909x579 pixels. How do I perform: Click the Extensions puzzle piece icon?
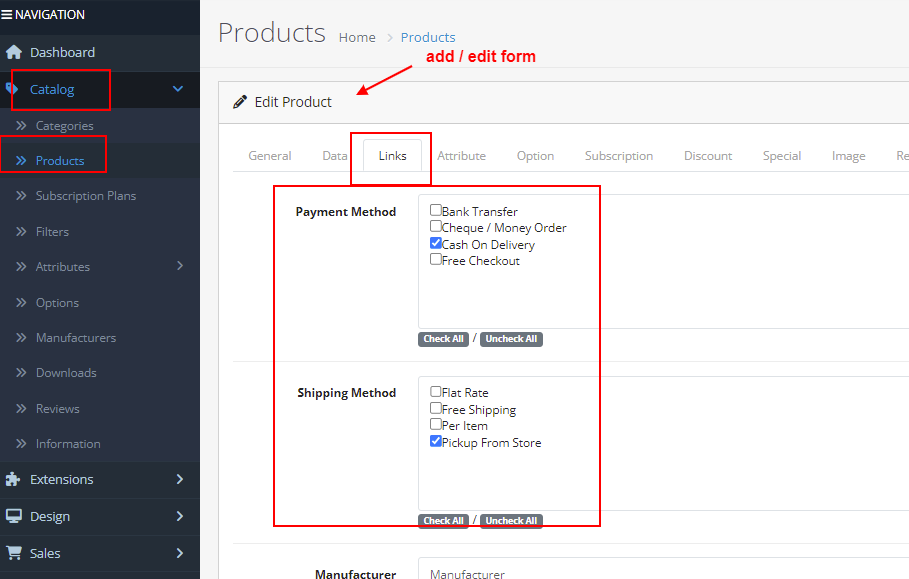pos(13,479)
